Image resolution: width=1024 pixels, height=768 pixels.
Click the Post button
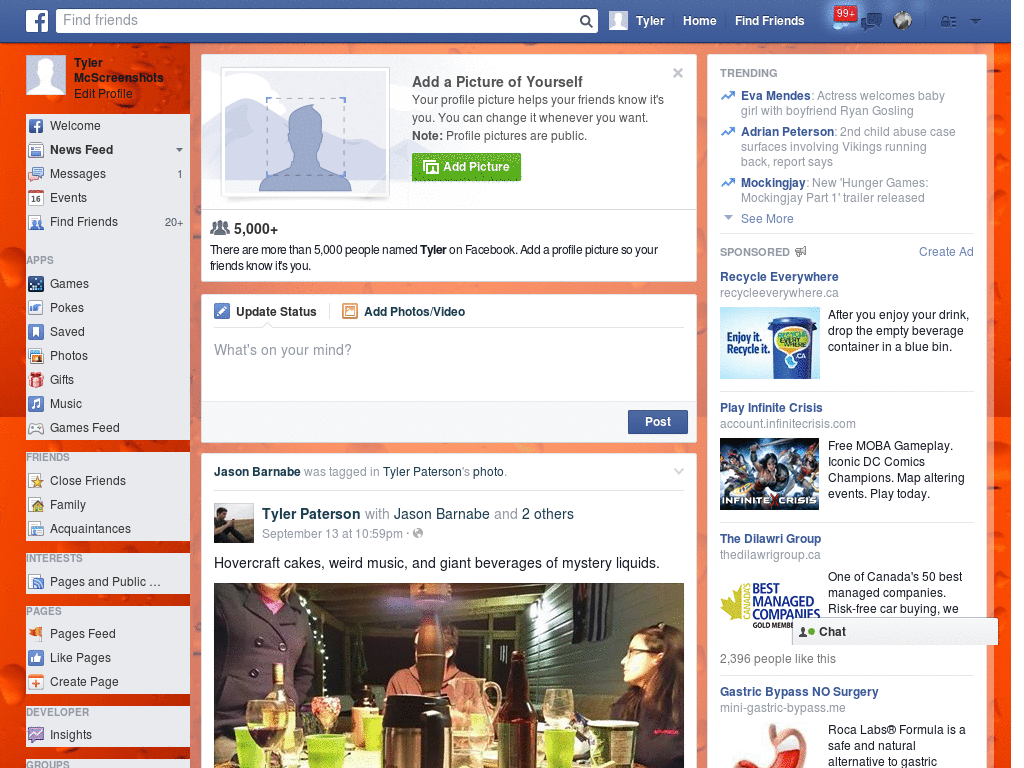[658, 422]
